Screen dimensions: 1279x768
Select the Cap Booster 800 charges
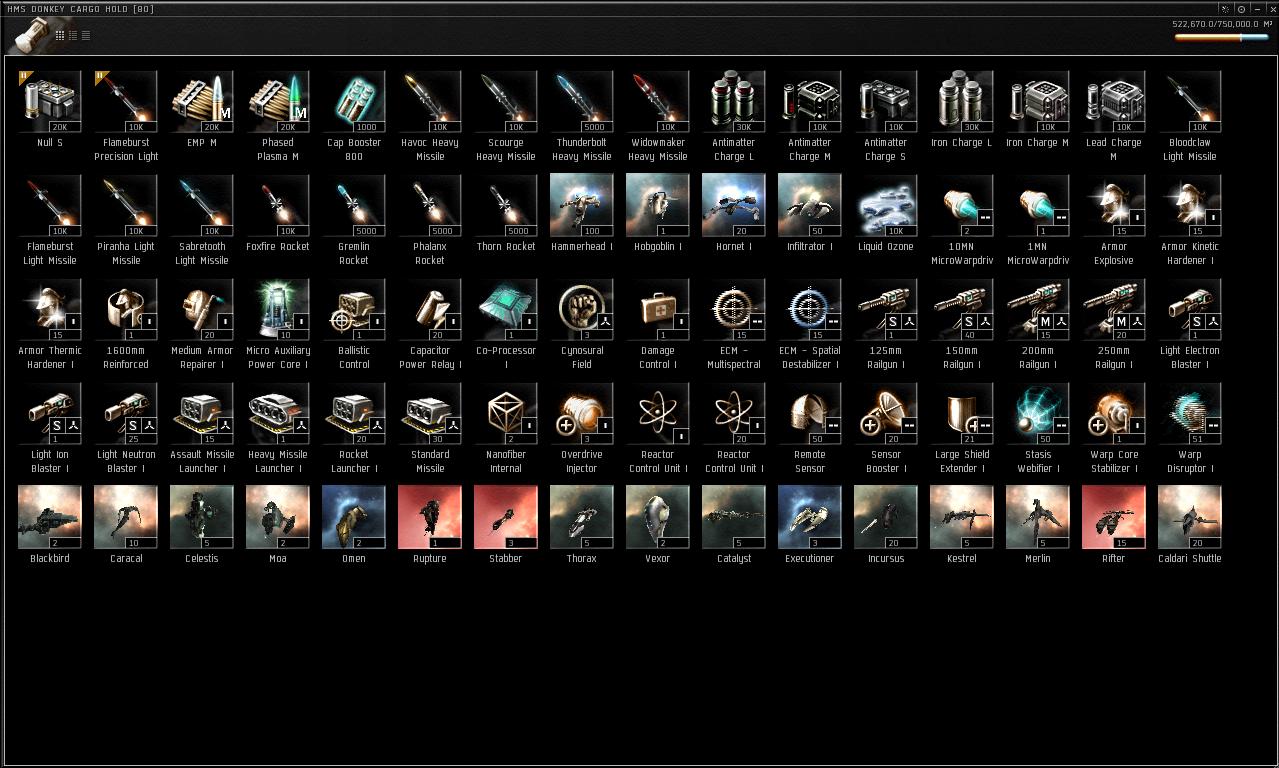354,101
